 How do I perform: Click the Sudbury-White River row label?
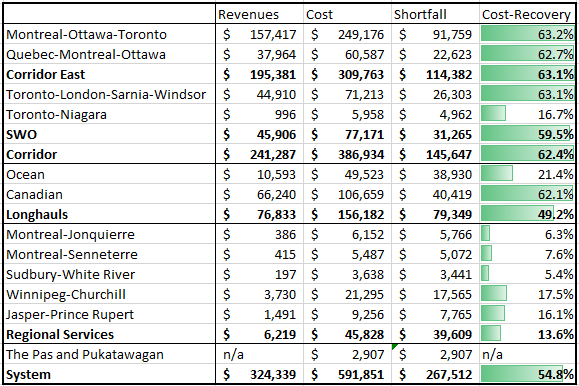pyautogui.click(x=71, y=274)
